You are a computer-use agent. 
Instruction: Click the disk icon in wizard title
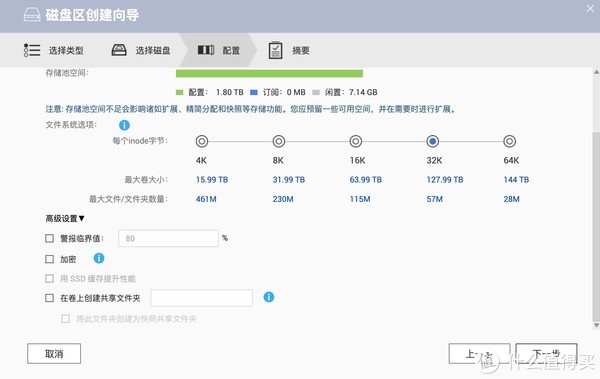coord(32,15)
